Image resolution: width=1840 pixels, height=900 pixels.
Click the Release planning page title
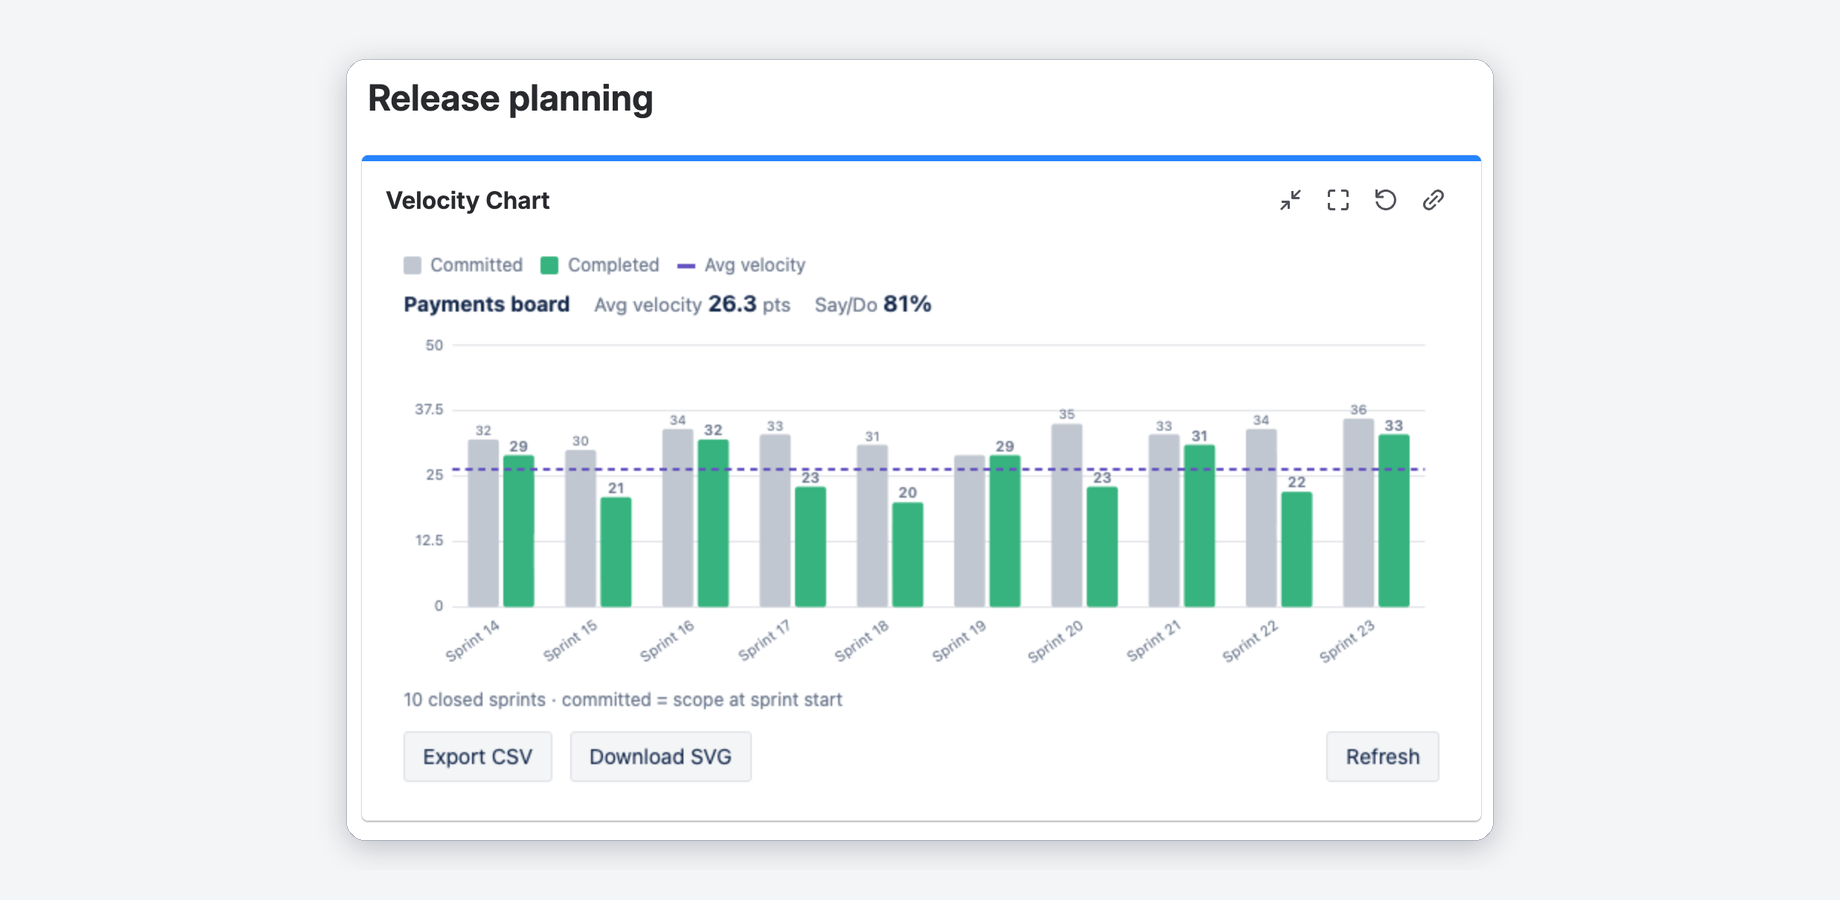(510, 98)
